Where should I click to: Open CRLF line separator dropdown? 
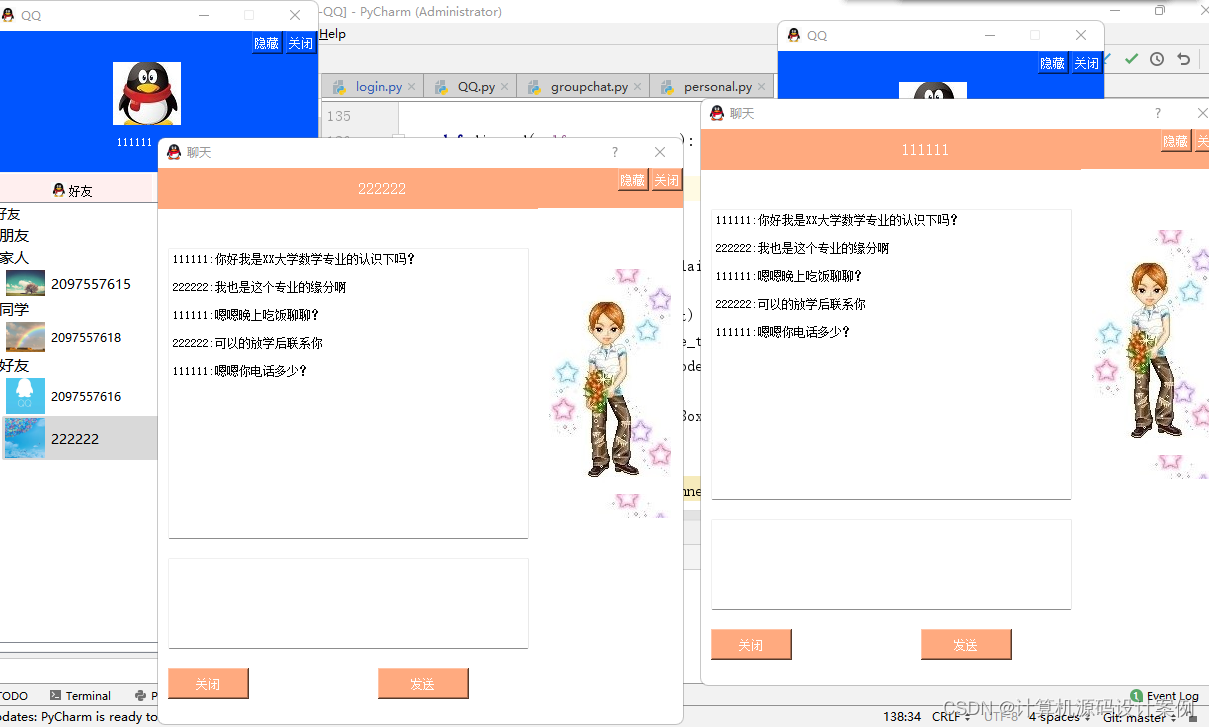click(x=951, y=717)
